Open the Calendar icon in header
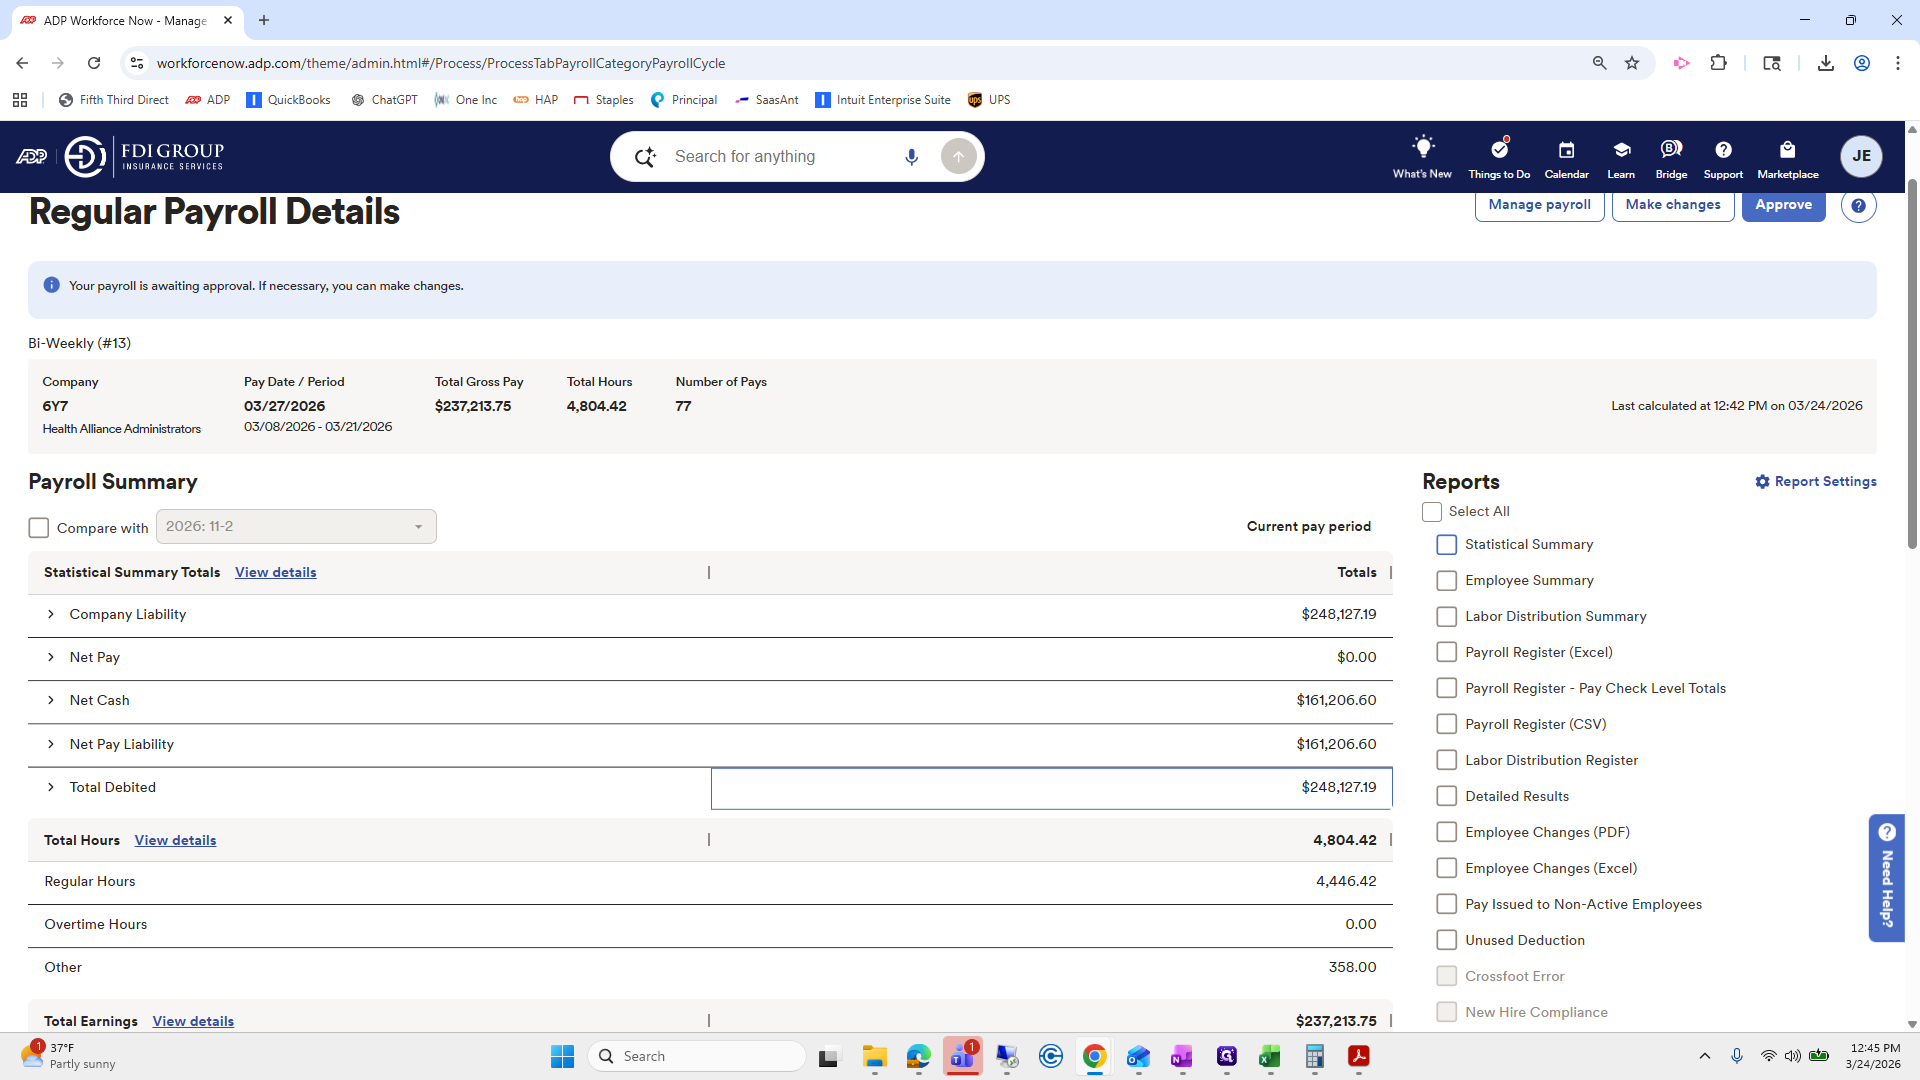Image resolution: width=1920 pixels, height=1080 pixels. 1566,150
